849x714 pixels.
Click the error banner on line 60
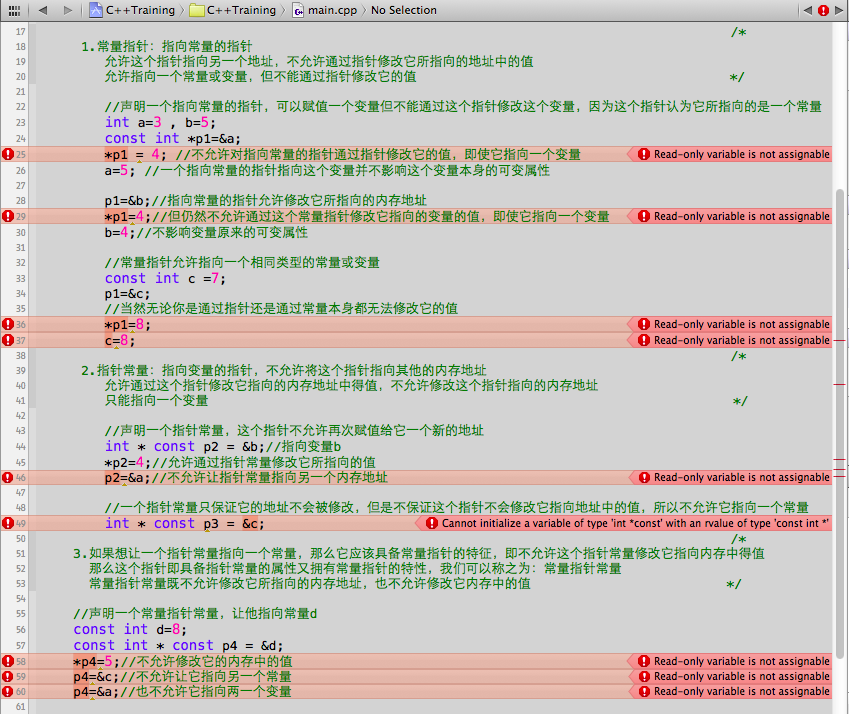(730, 691)
